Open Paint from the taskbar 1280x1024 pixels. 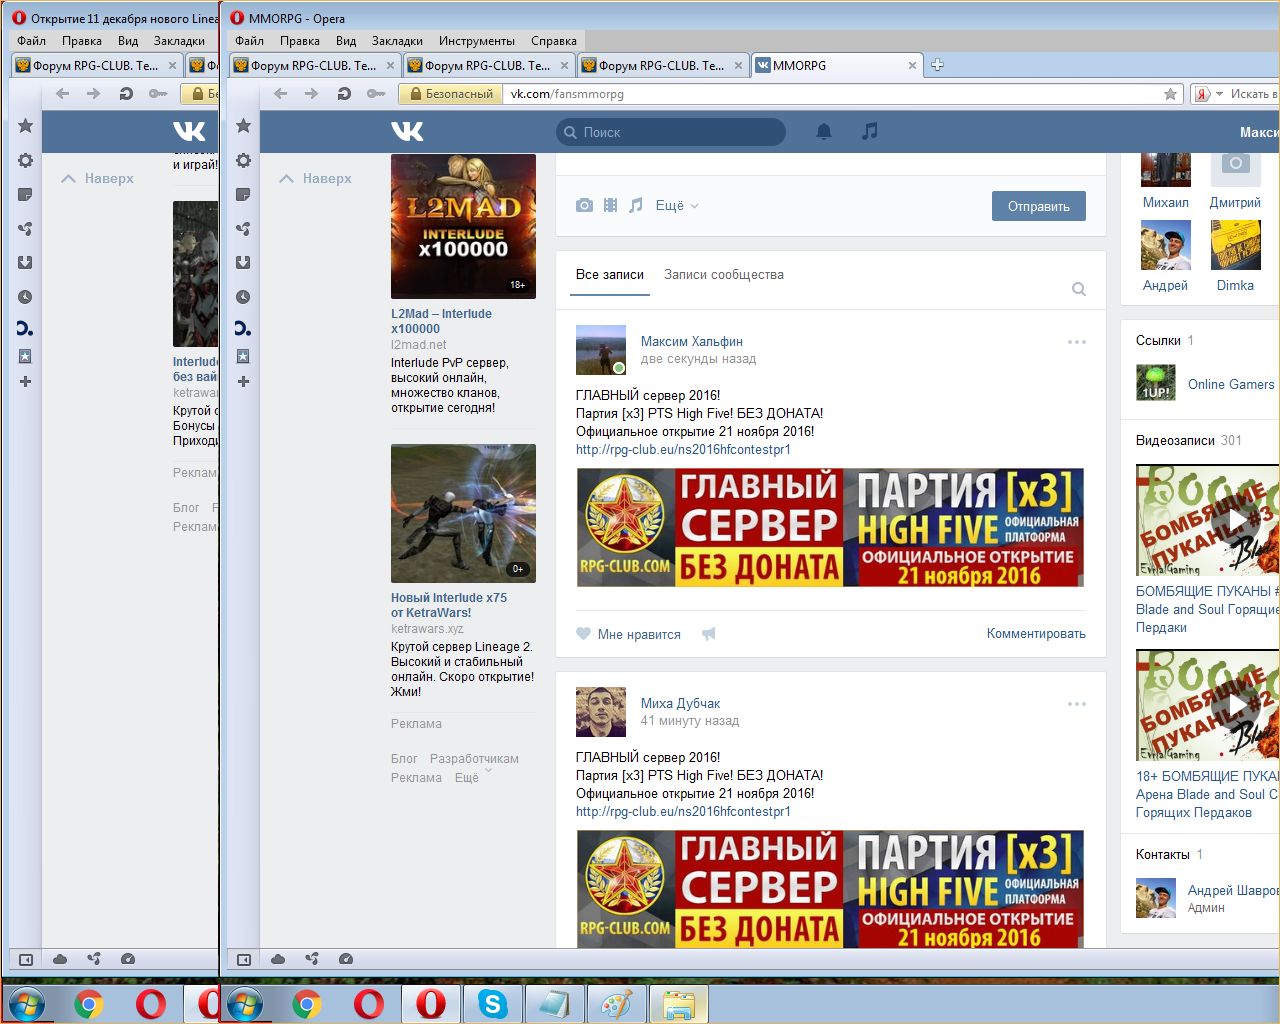click(616, 1003)
